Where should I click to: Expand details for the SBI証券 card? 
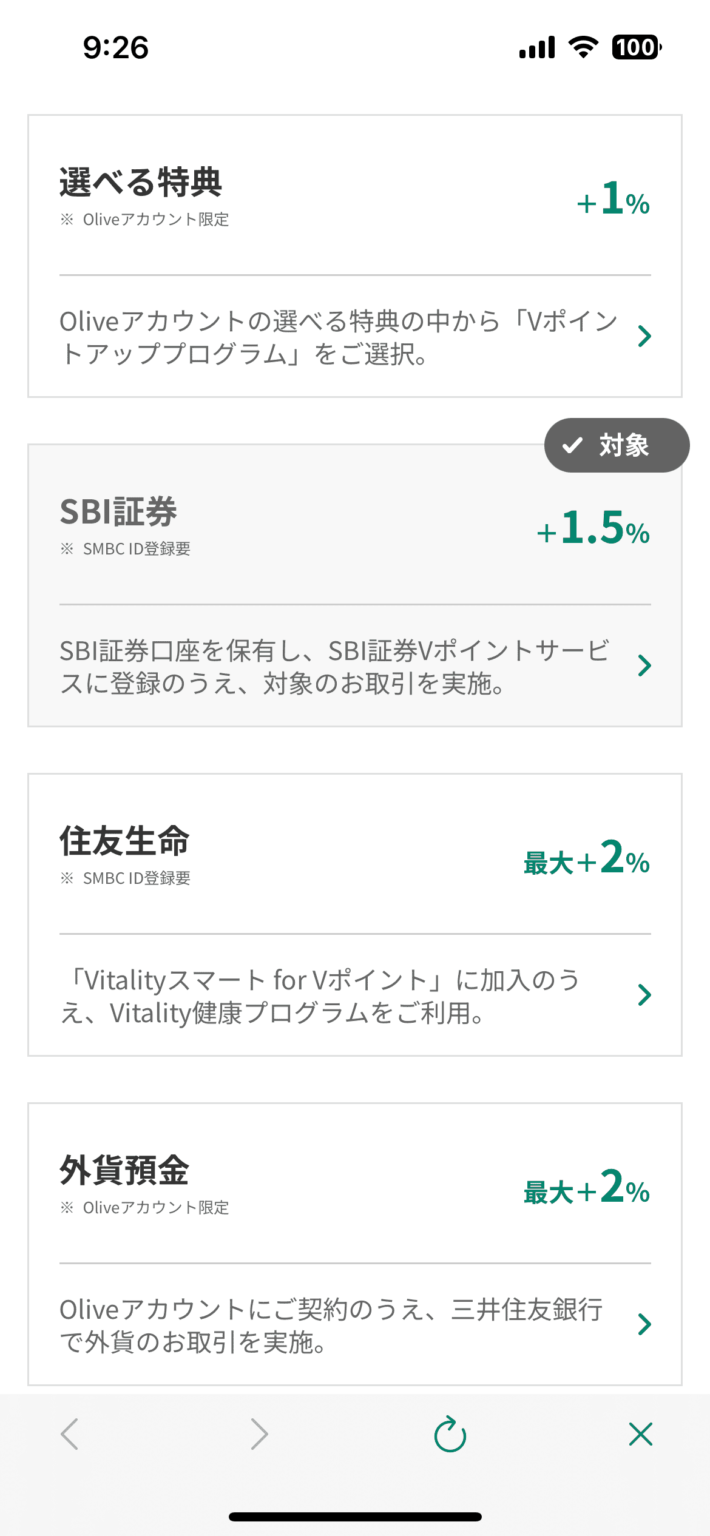644,665
